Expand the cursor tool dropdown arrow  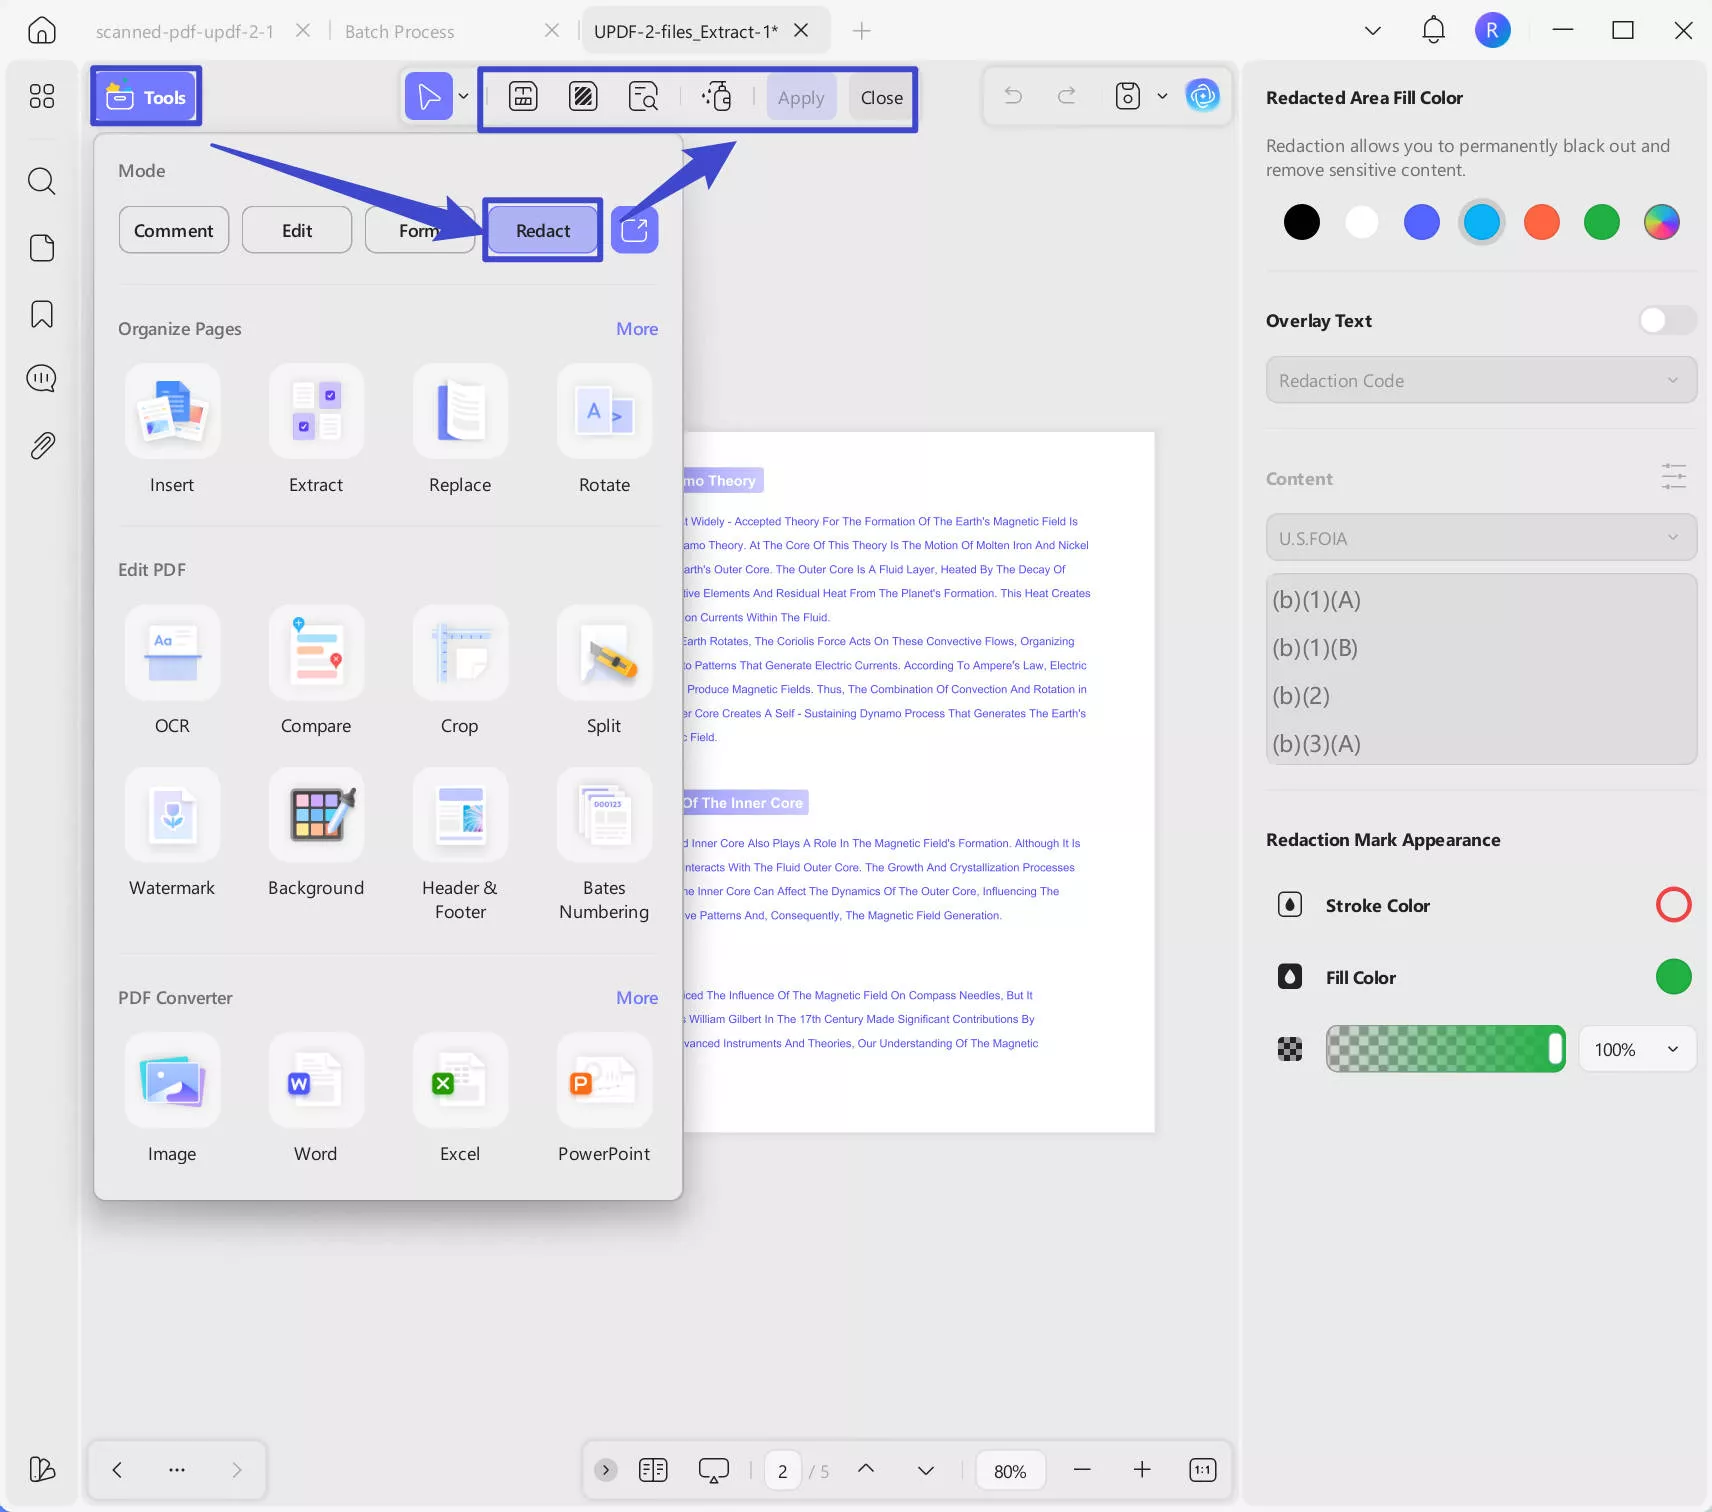point(463,96)
